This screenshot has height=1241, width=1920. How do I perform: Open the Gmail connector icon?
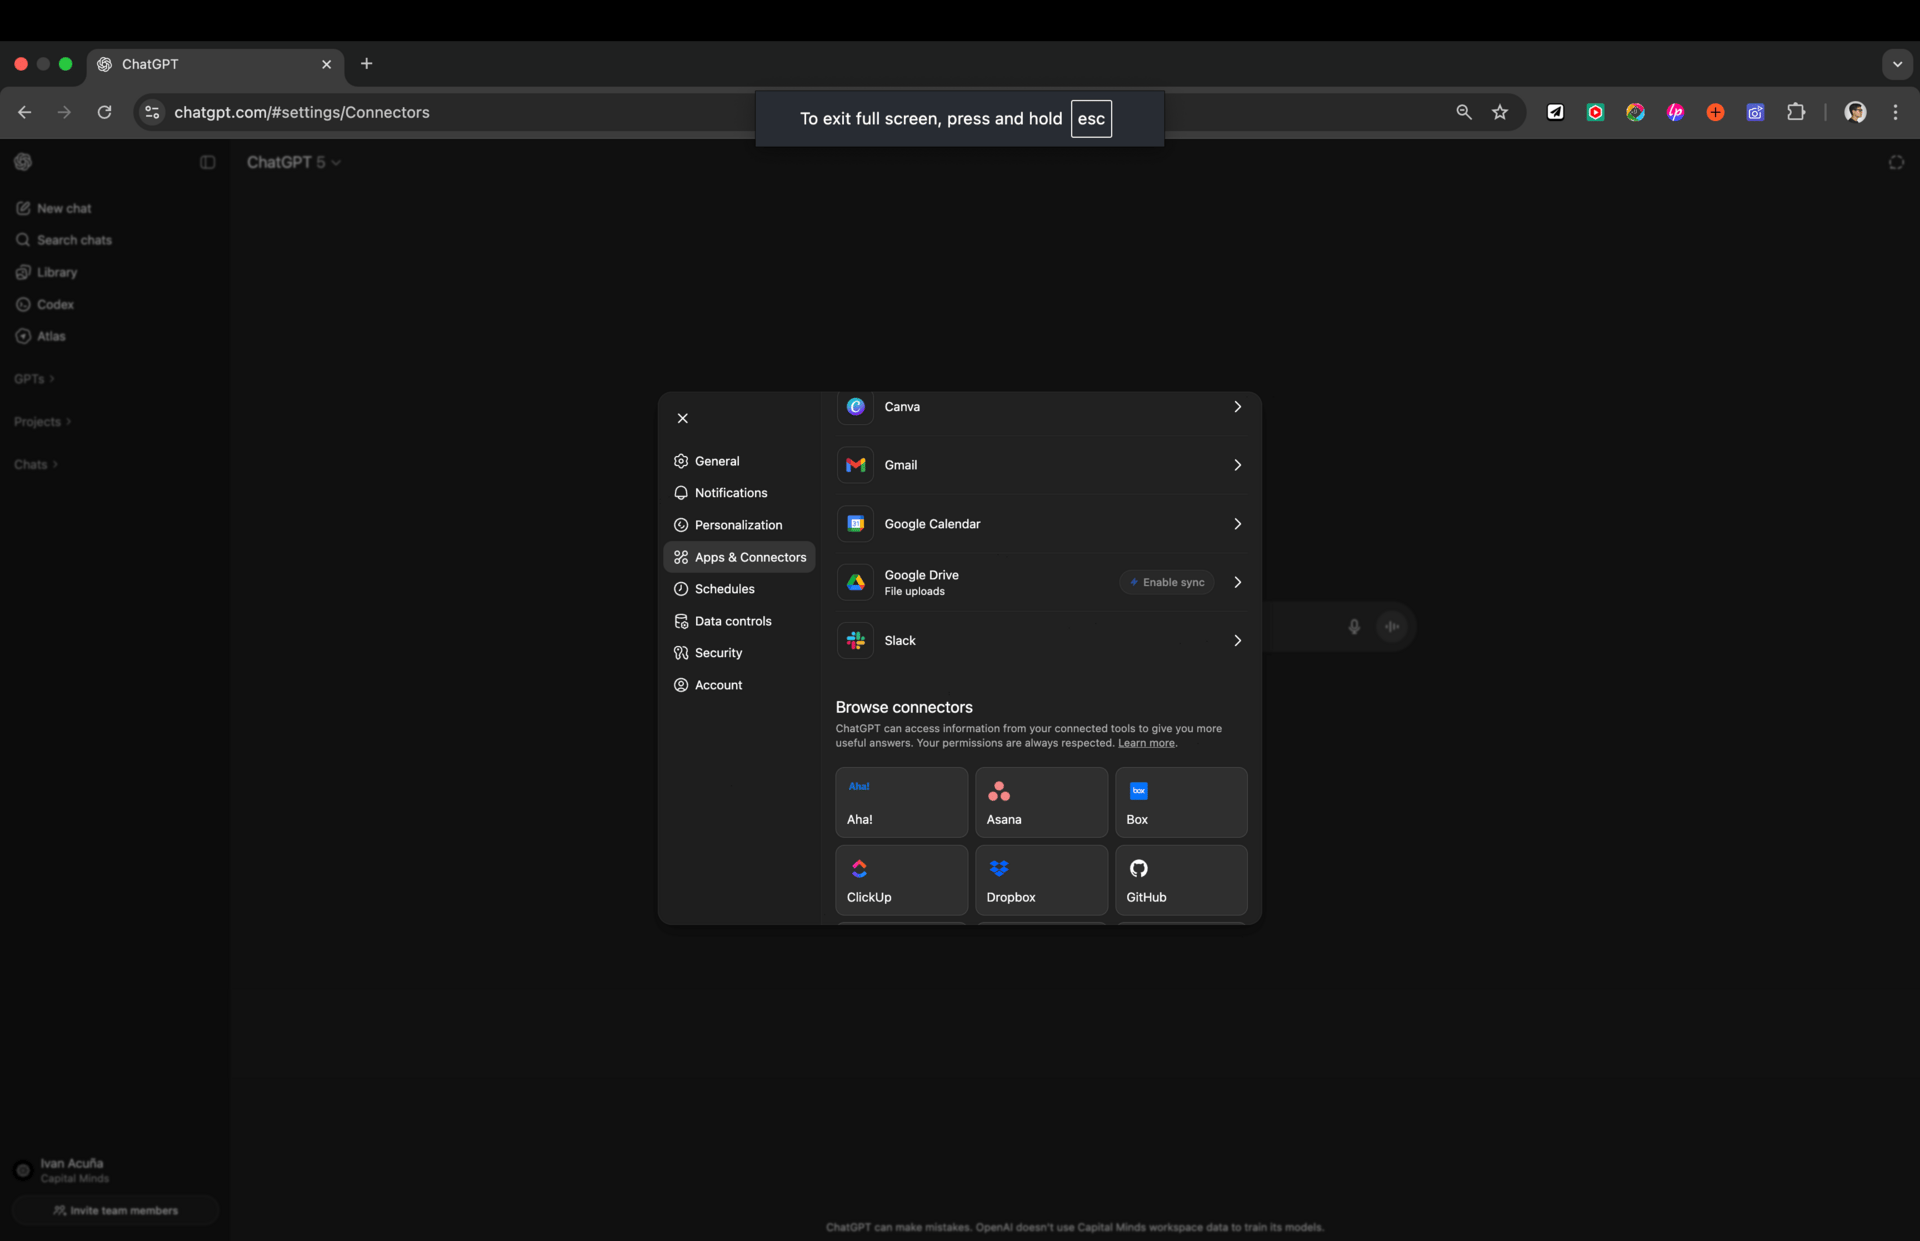point(855,465)
